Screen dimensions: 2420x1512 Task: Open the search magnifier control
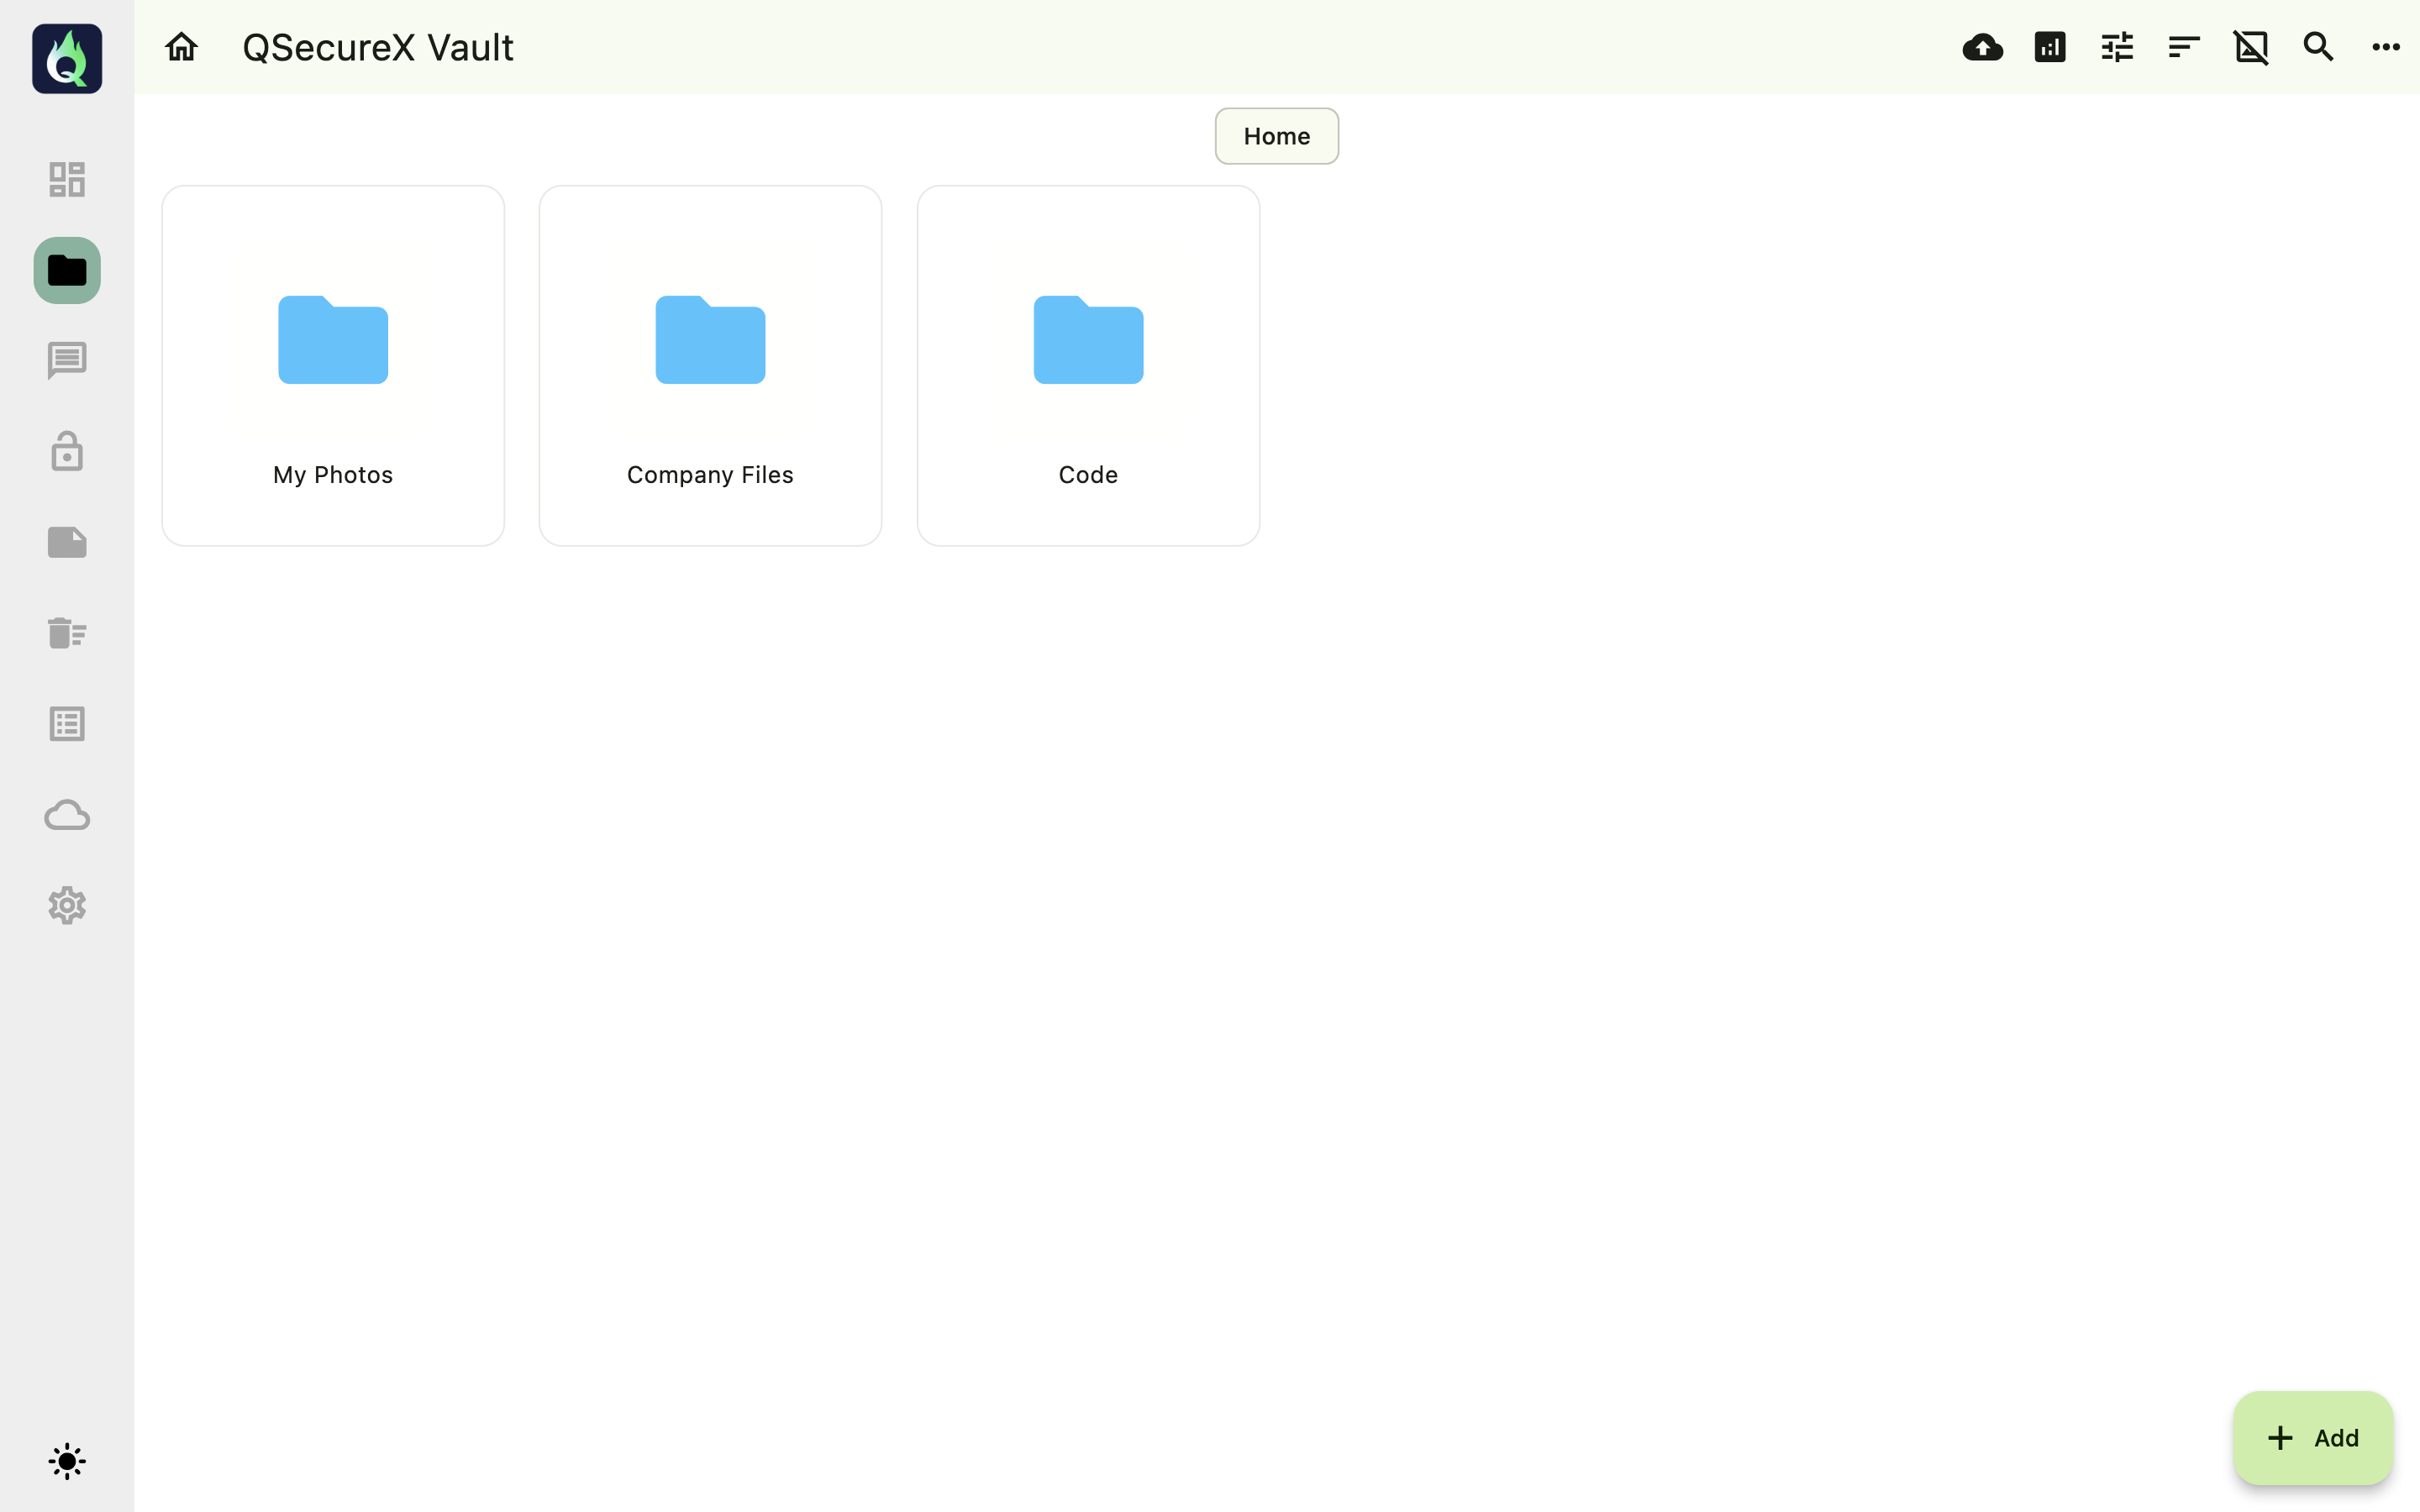2318,47
